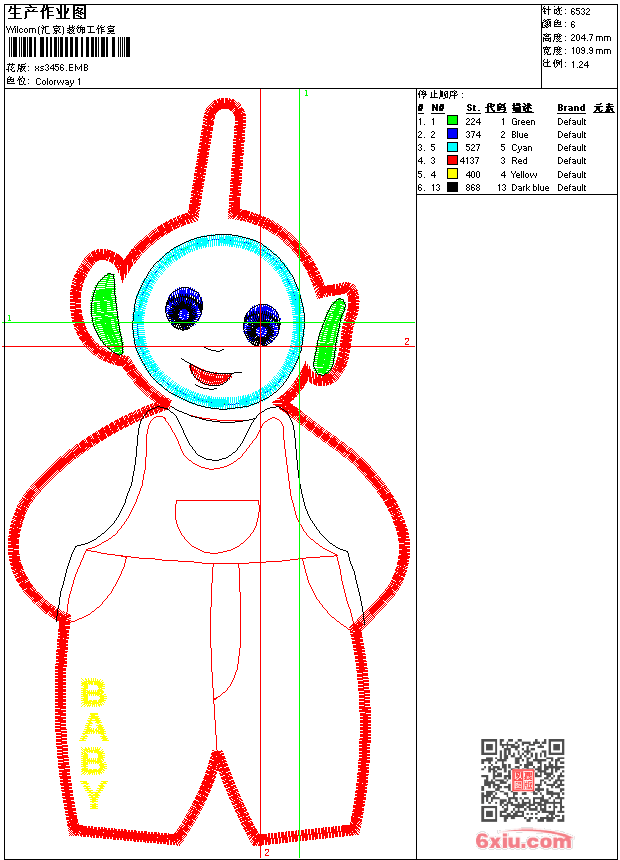620x860 pixels.
Task: Click stitch count '868' in Dark blue row
Action: point(473,188)
